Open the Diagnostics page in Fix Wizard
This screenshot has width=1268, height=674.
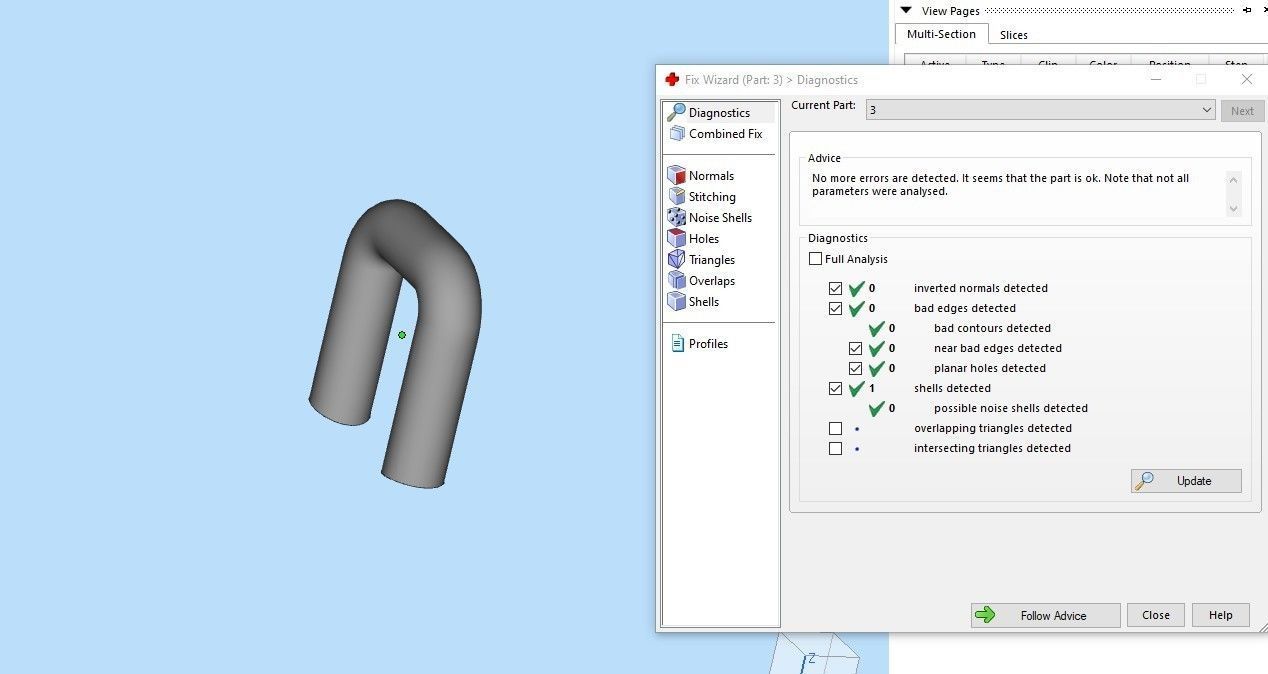[x=719, y=113]
